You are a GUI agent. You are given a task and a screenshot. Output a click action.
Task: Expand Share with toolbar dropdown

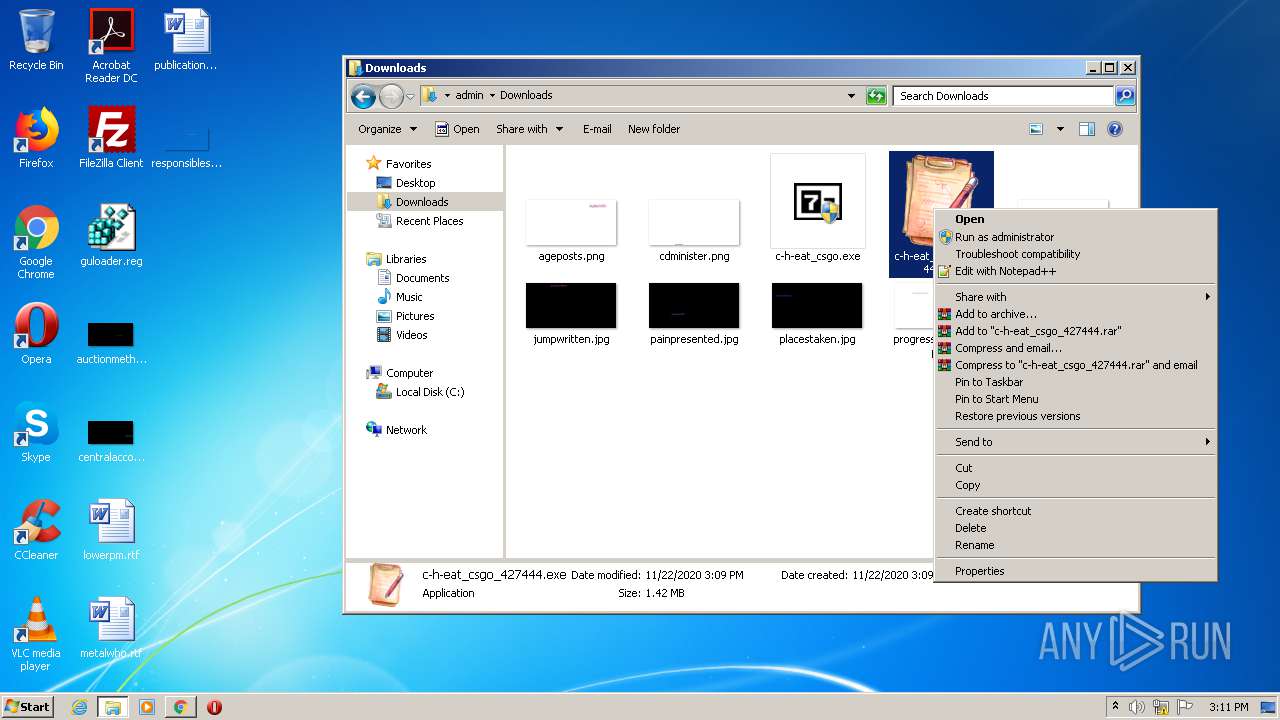point(529,129)
